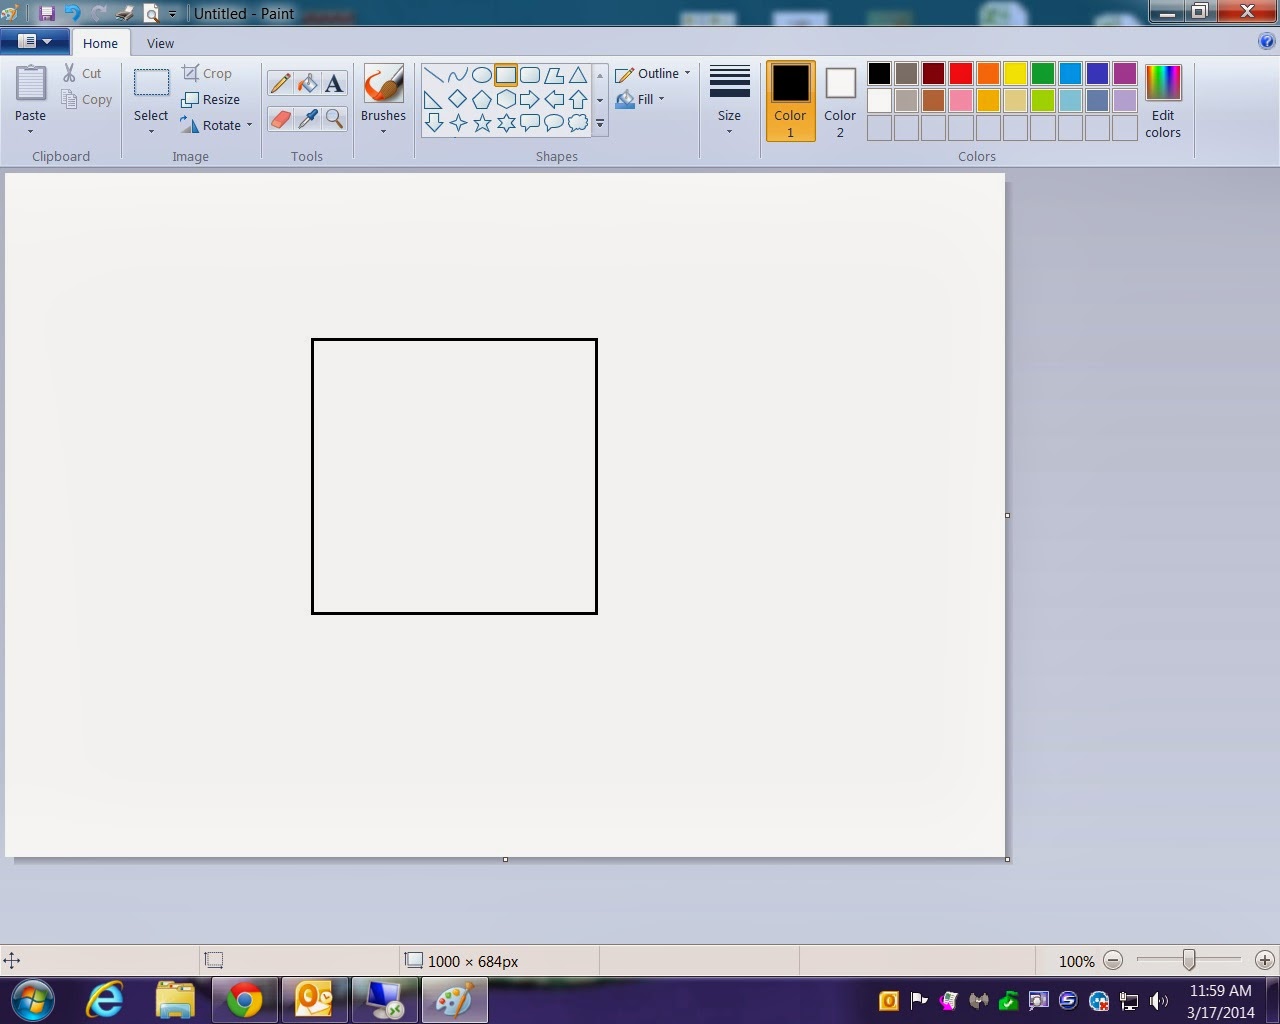Select the Text tool
Viewport: 1280px width, 1024px height.
334,83
